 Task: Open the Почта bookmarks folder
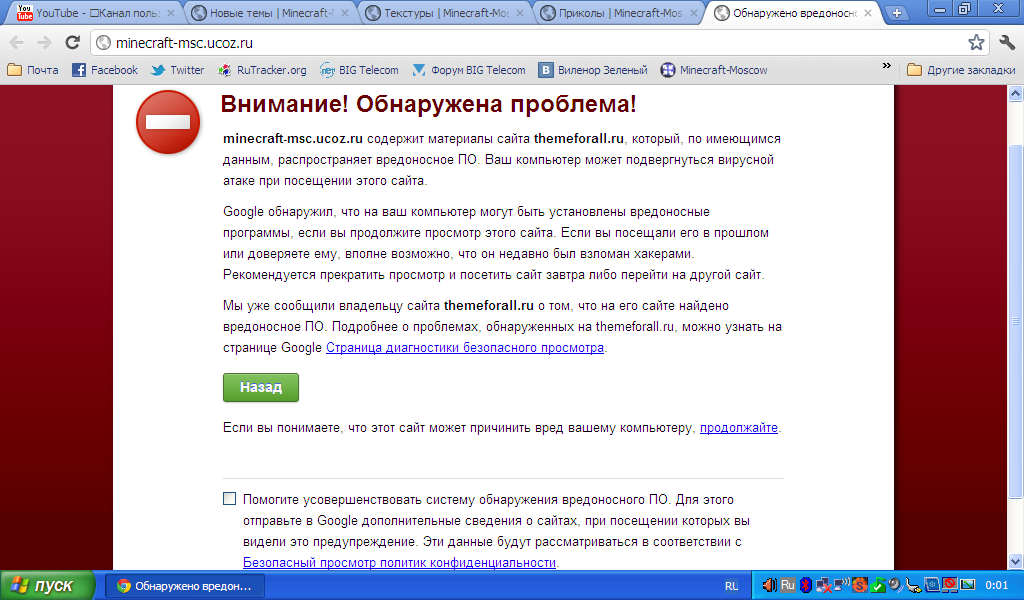point(33,70)
